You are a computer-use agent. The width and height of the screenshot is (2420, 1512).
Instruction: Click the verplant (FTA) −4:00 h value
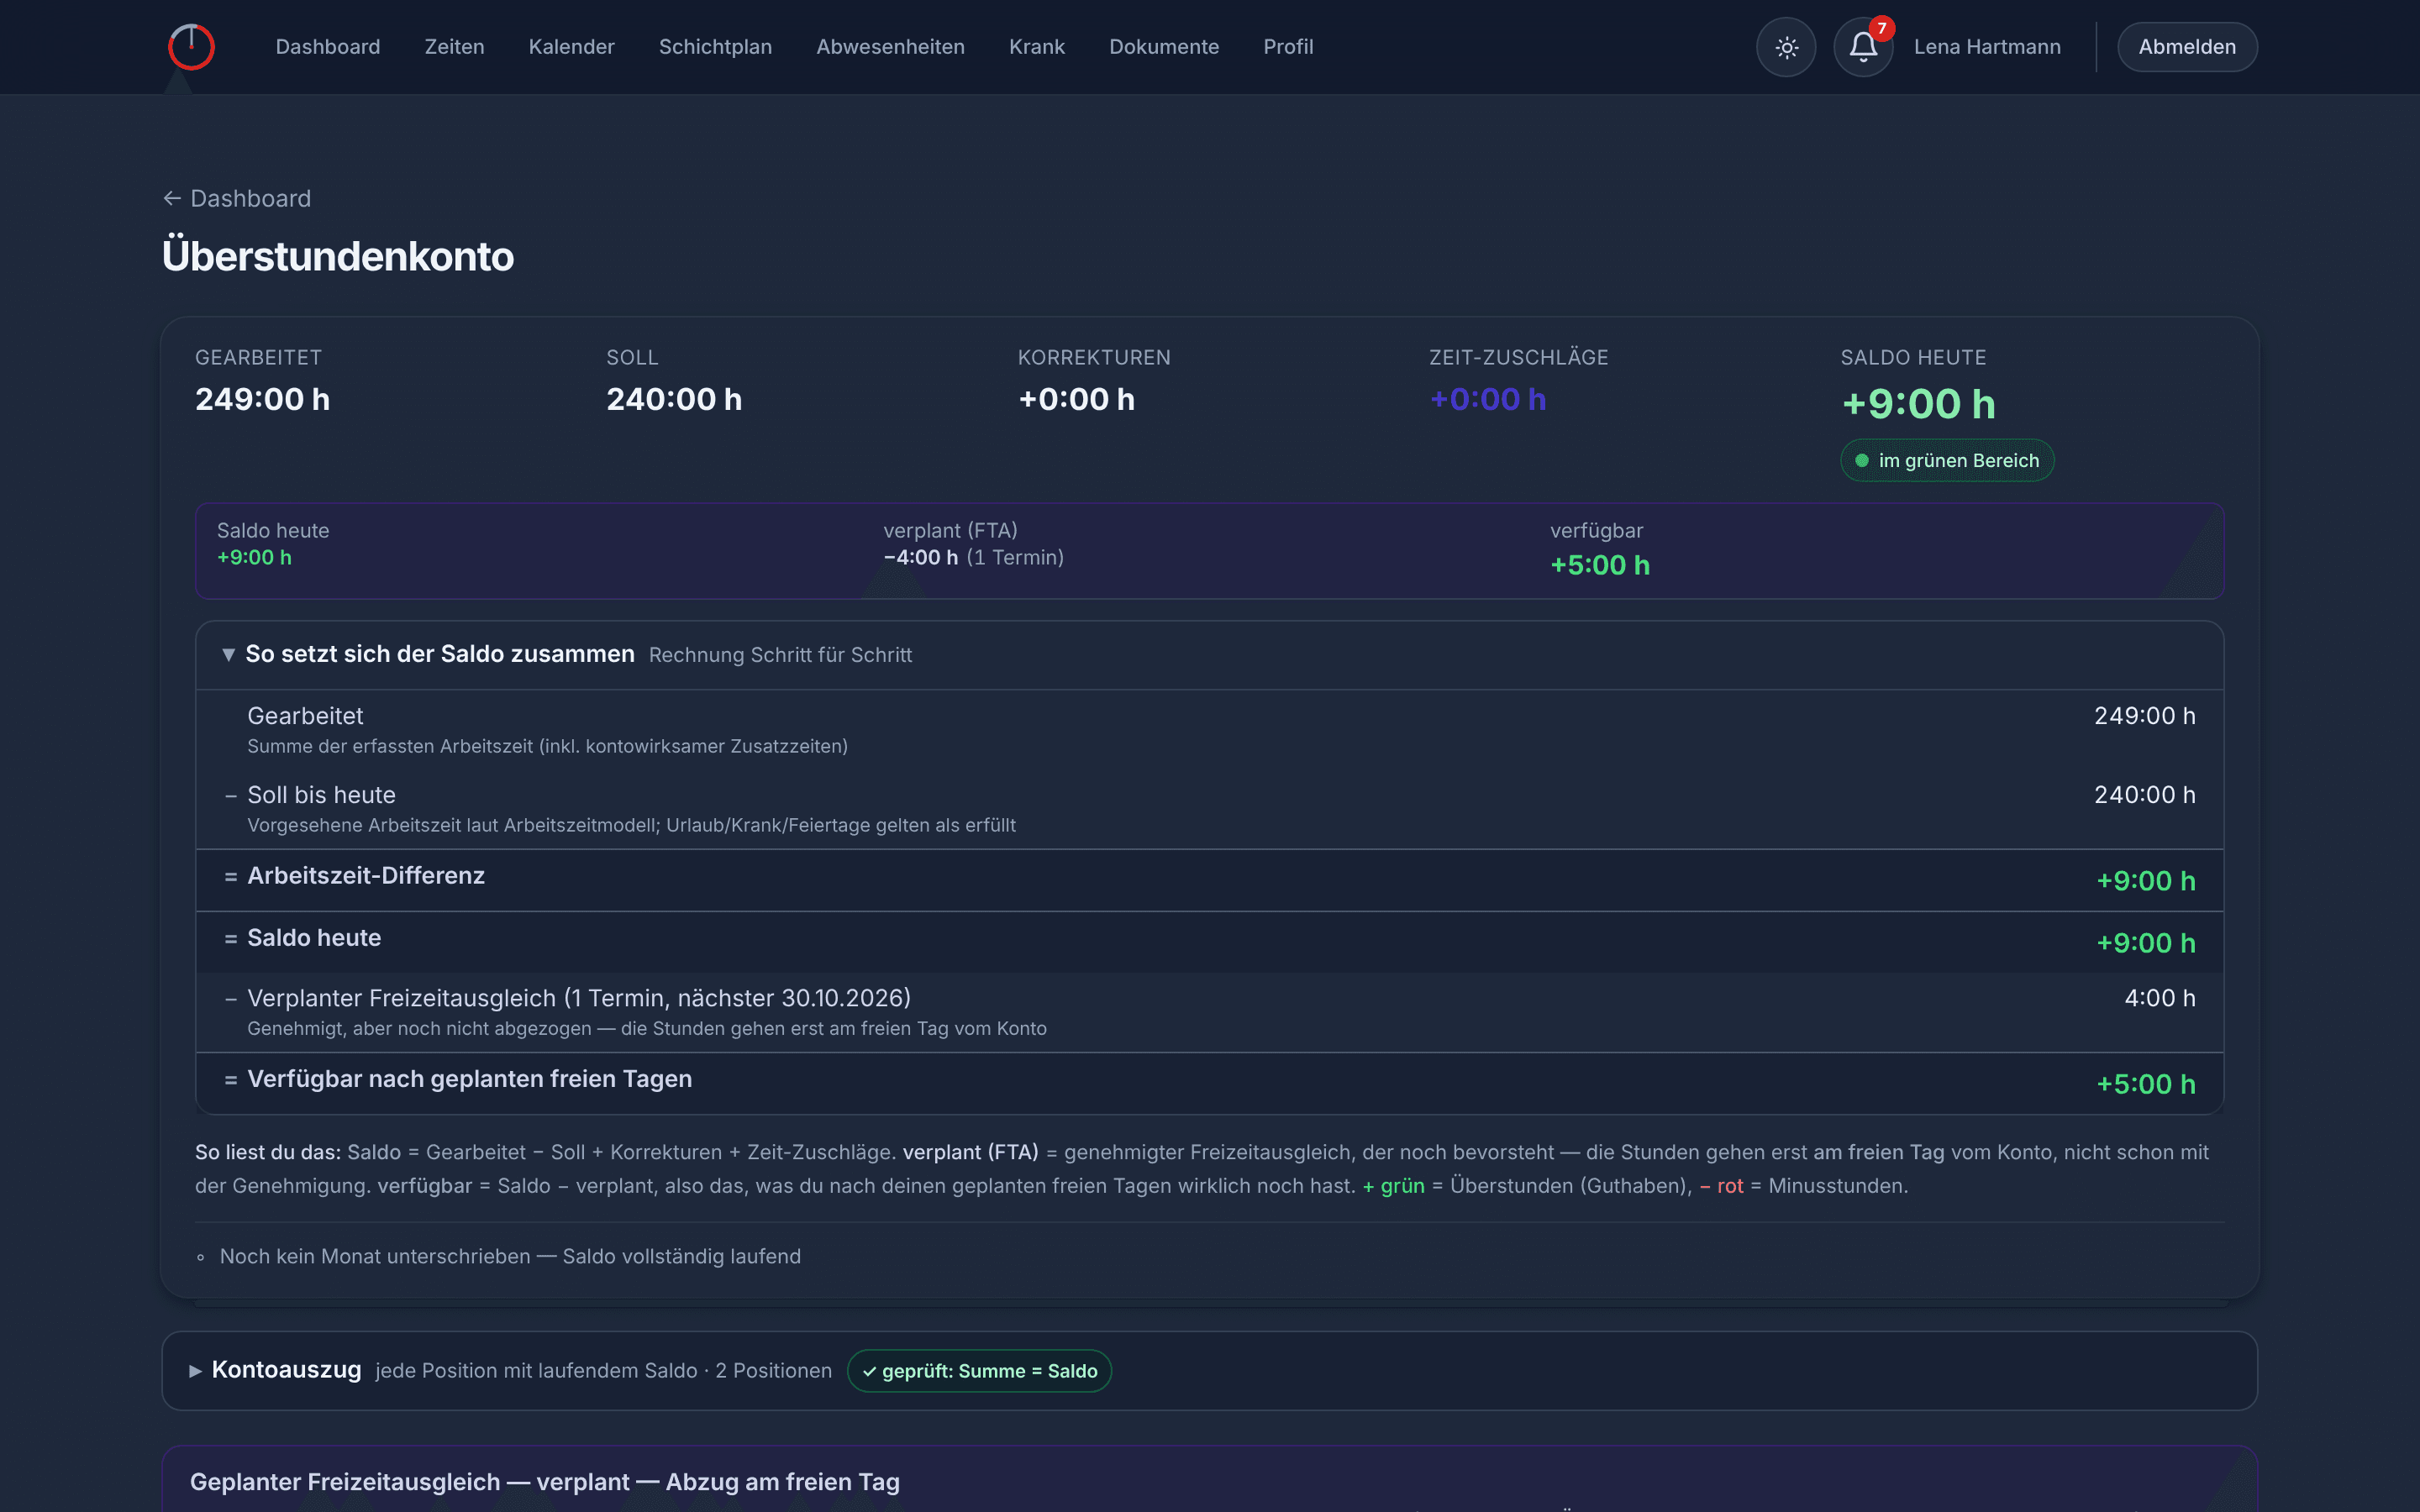920,558
